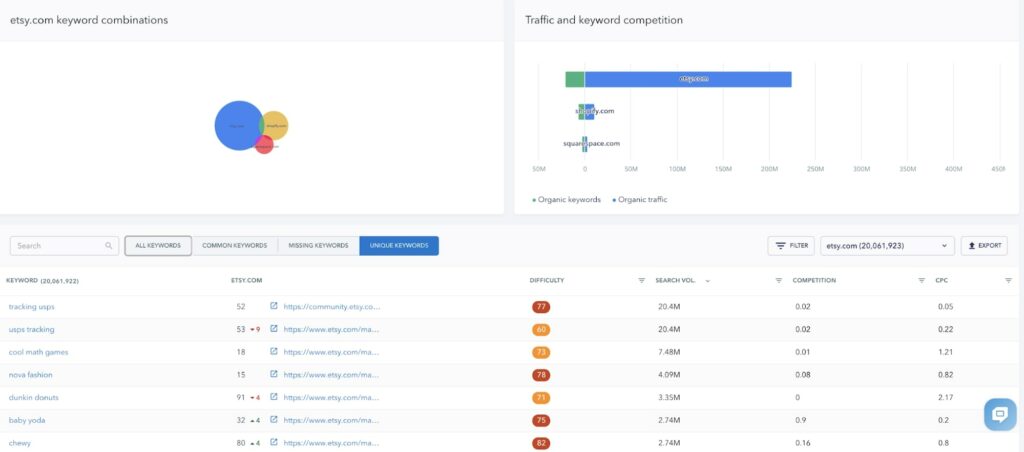This screenshot has width=1024, height=452.
Task: Click difficulty badge 77 for tracking usps
Action: 541,306
